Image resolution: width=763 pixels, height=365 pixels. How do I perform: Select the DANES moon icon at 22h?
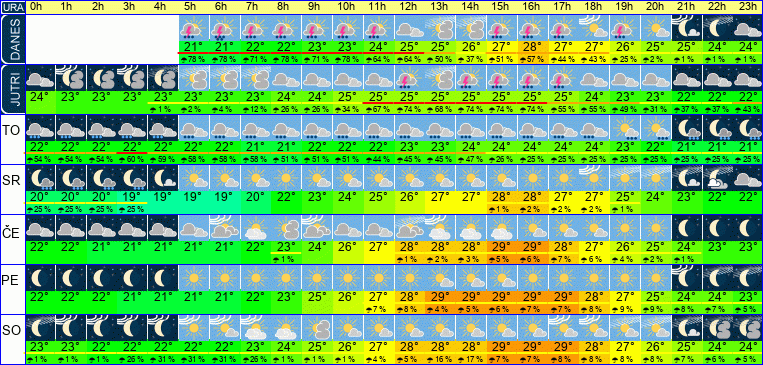coord(717,28)
